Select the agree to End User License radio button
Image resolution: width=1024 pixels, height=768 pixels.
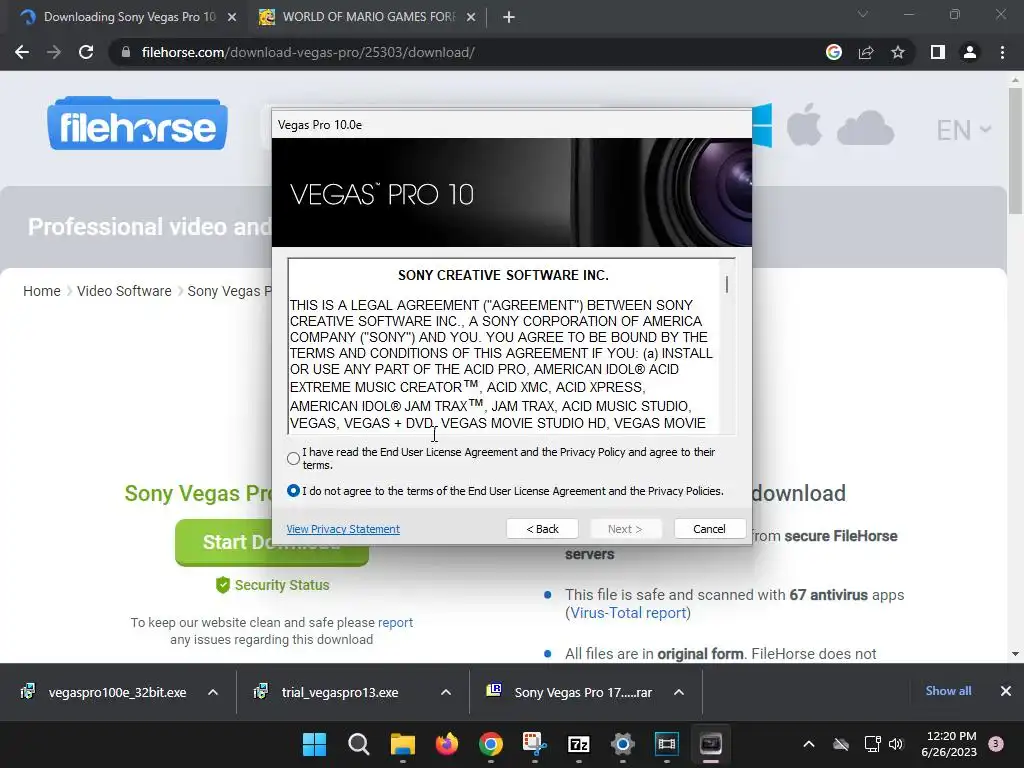293,458
